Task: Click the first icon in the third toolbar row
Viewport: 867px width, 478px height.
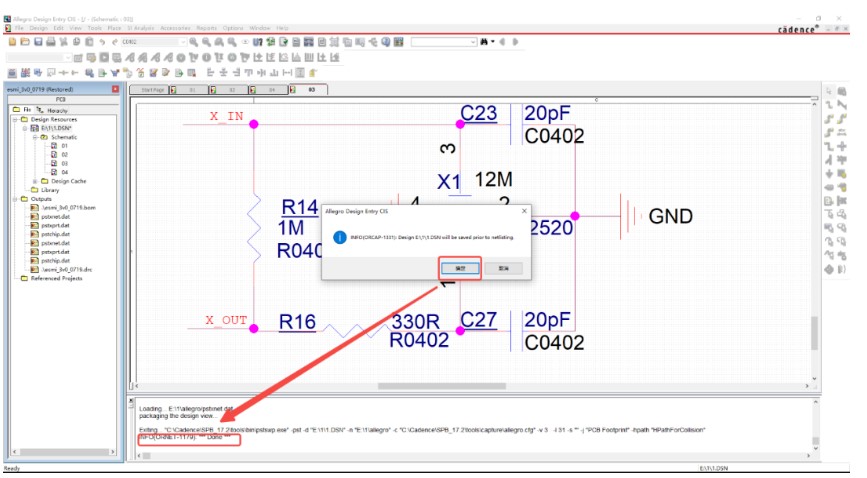Action: [12, 72]
